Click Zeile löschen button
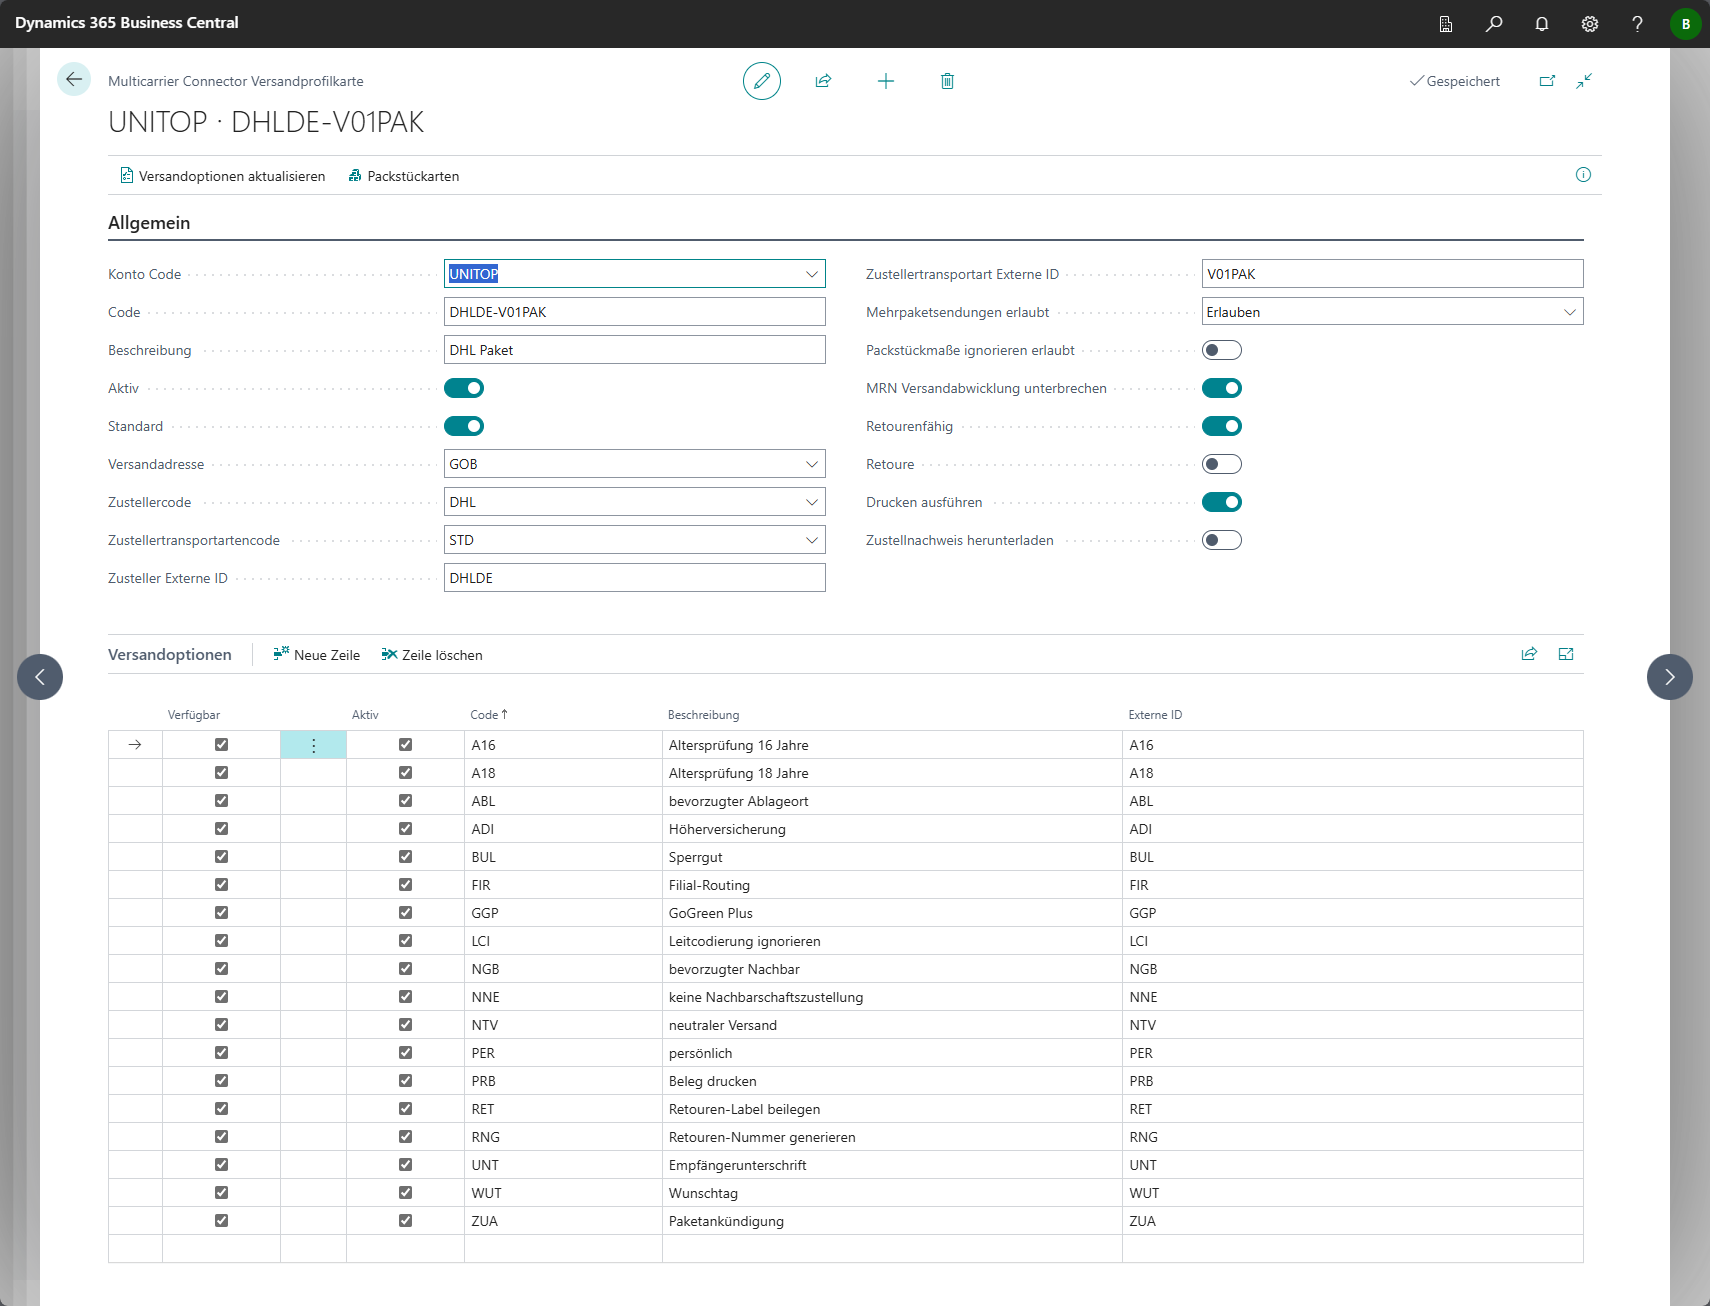The image size is (1710, 1306). tap(432, 655)
